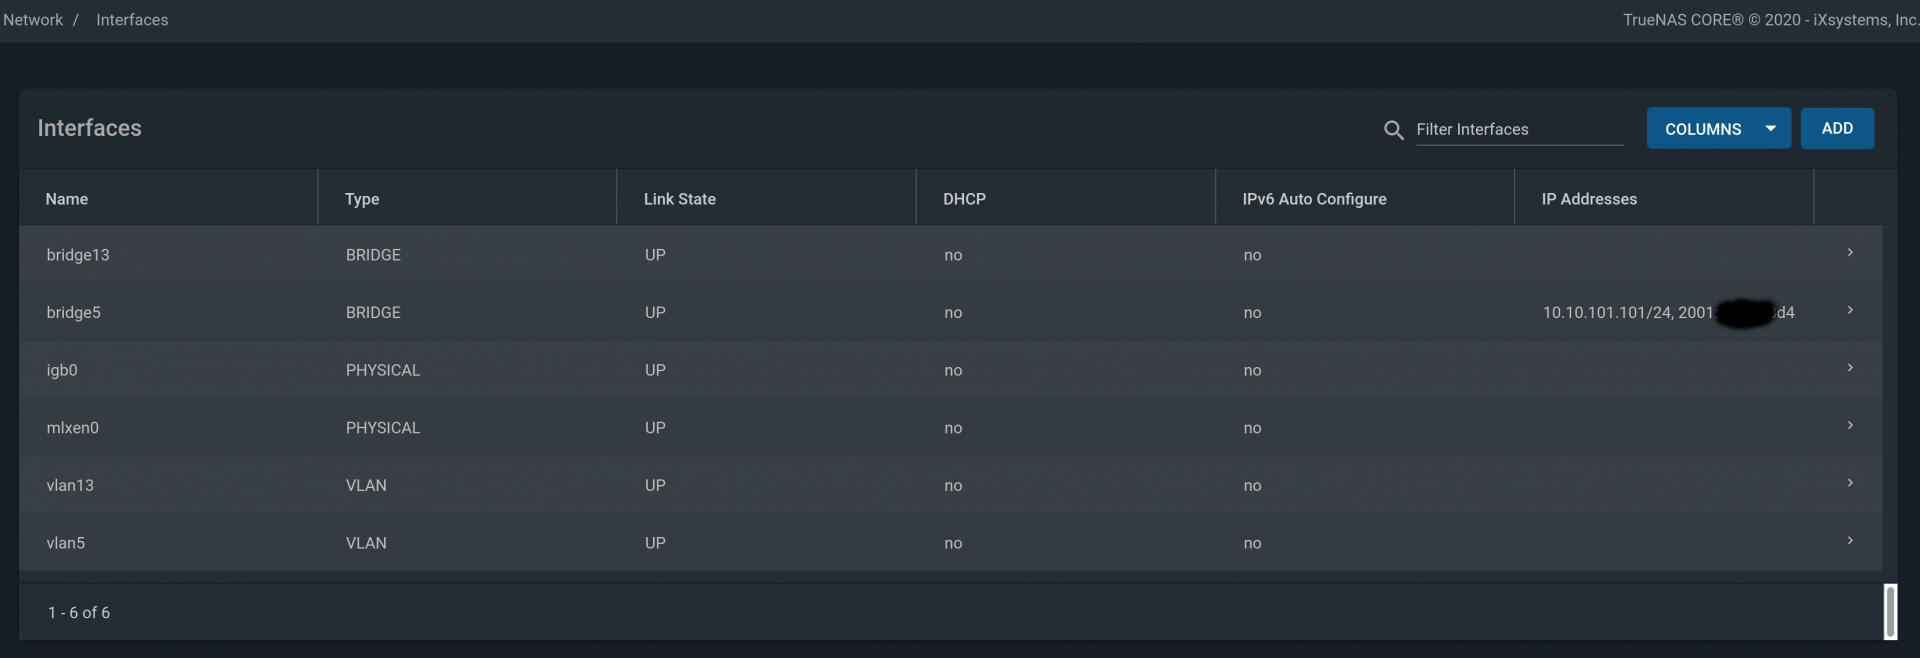1920x658 pixels.
Task: Expand the bridge13 row chevron
Action: (1850, 253)
